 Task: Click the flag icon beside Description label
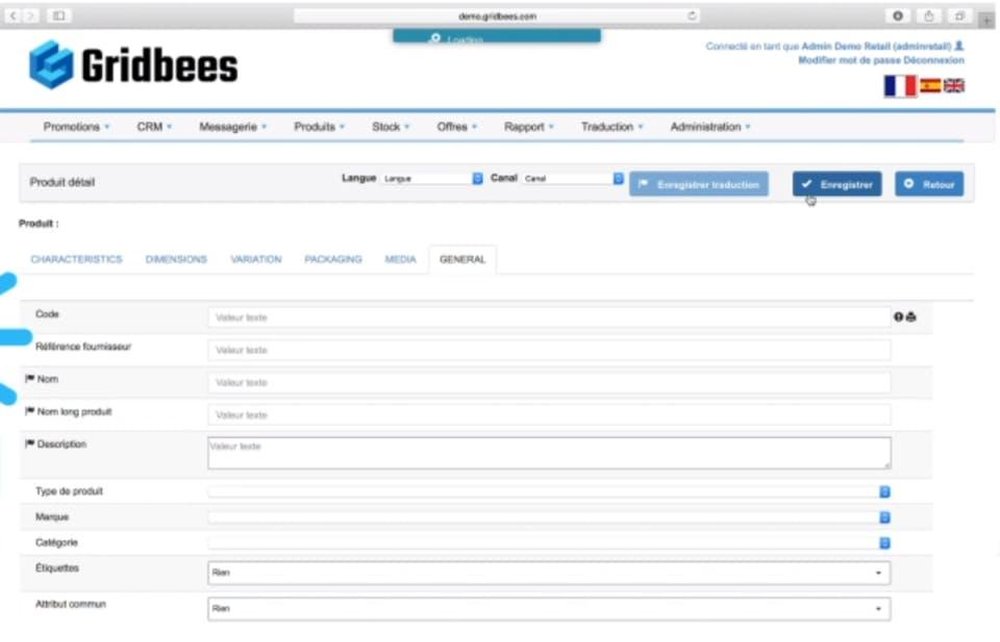[x=30, y=443]
